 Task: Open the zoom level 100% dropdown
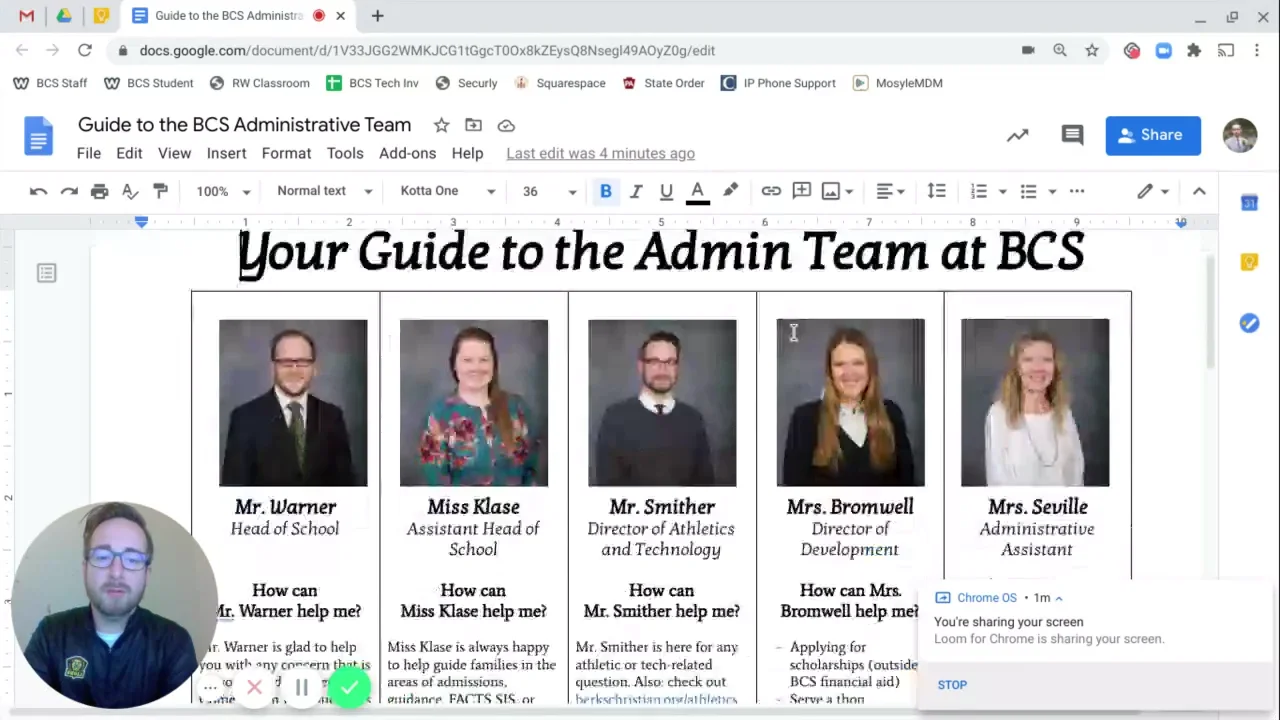coord(222,191)
